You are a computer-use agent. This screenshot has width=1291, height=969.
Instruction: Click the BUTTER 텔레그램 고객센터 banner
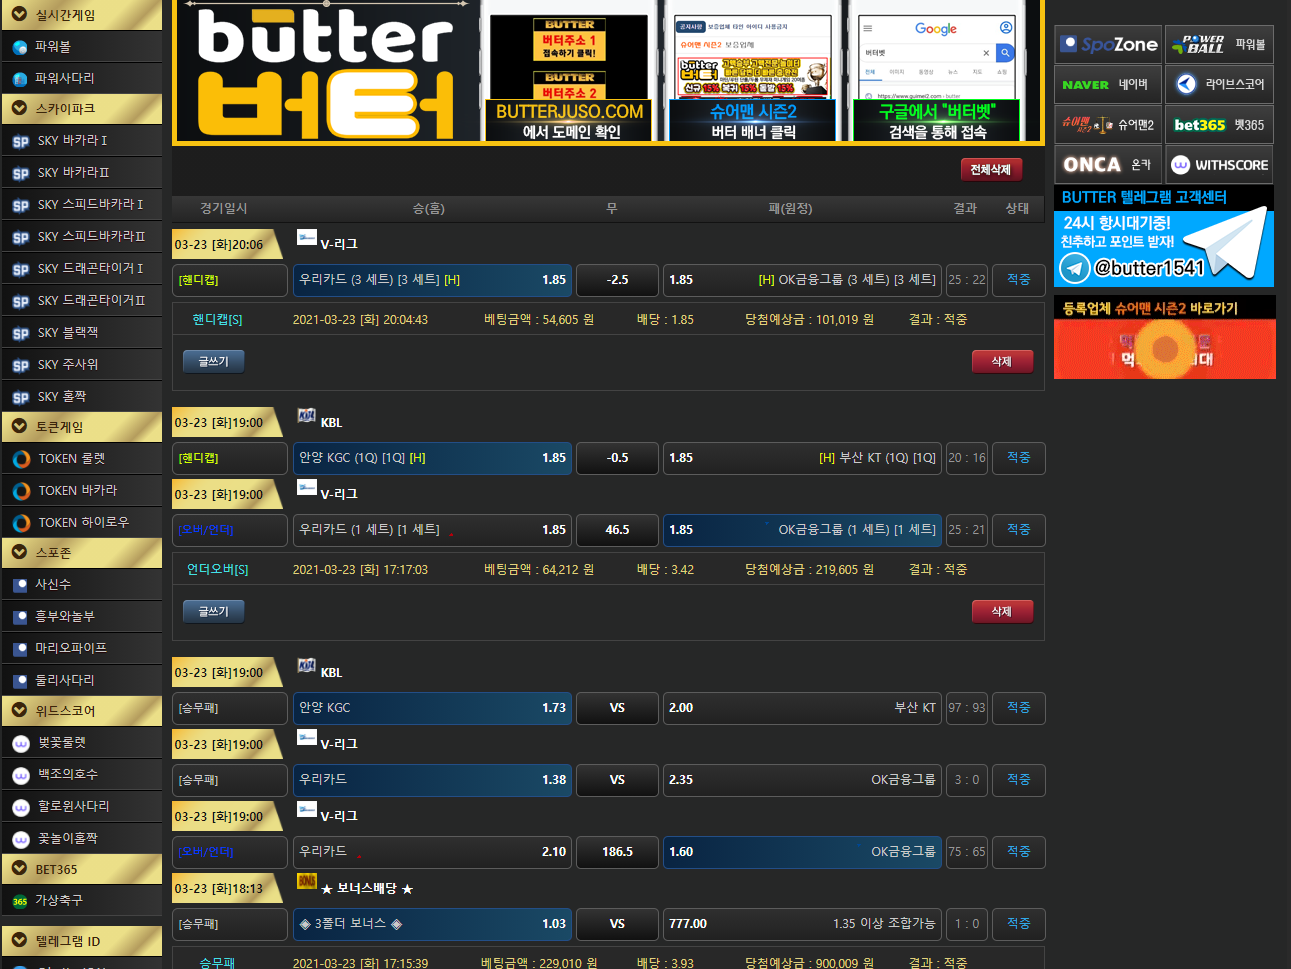pos(1163,237)
